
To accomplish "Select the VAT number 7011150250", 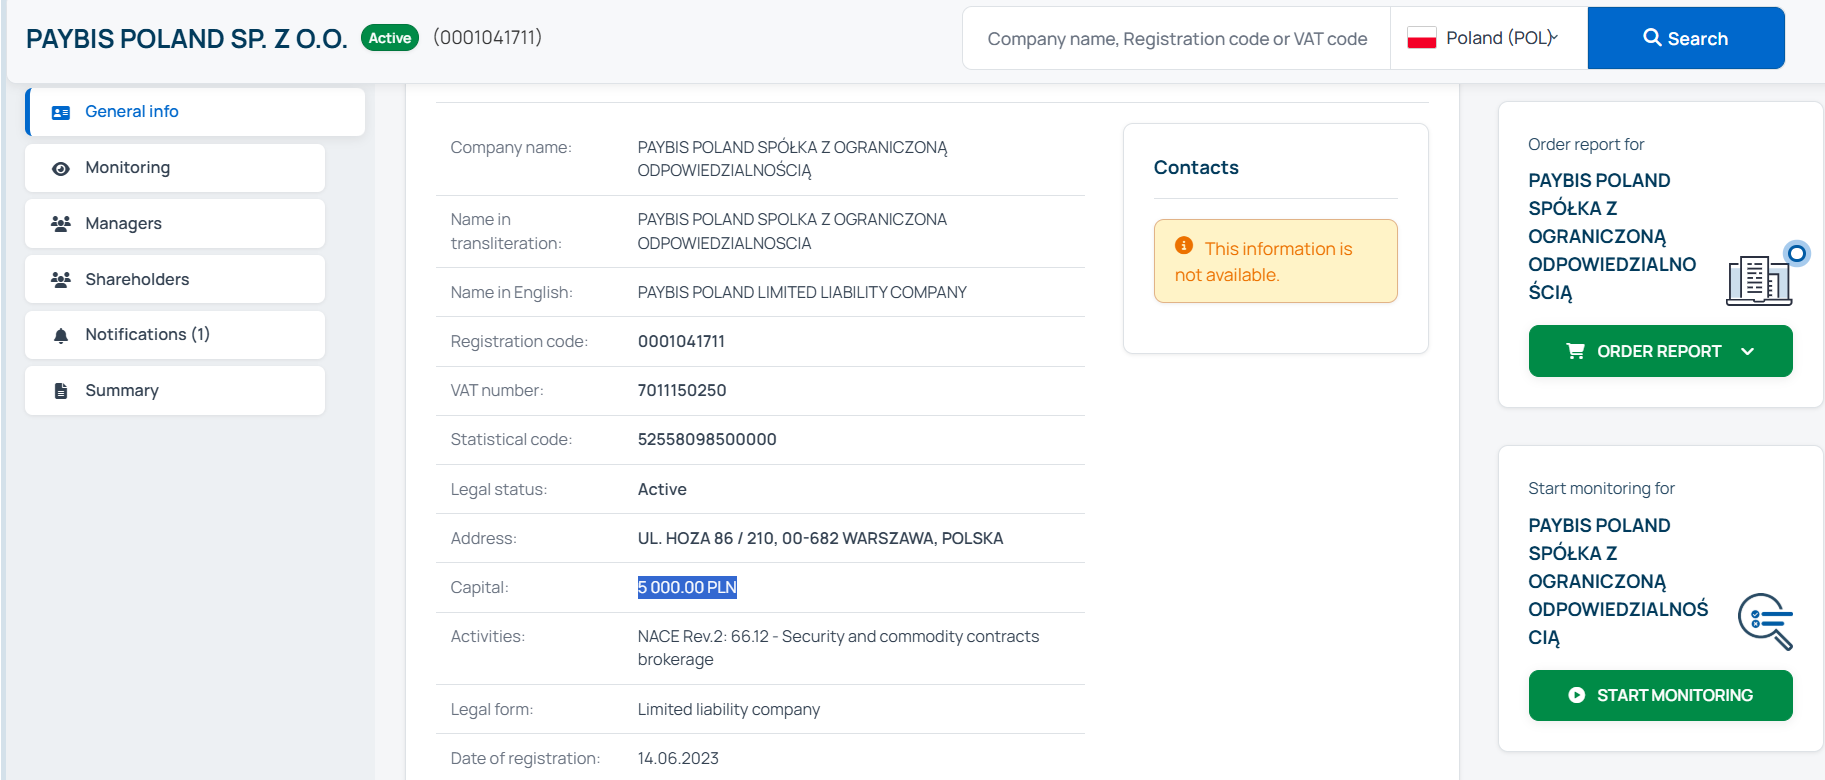I will (682, 391).
